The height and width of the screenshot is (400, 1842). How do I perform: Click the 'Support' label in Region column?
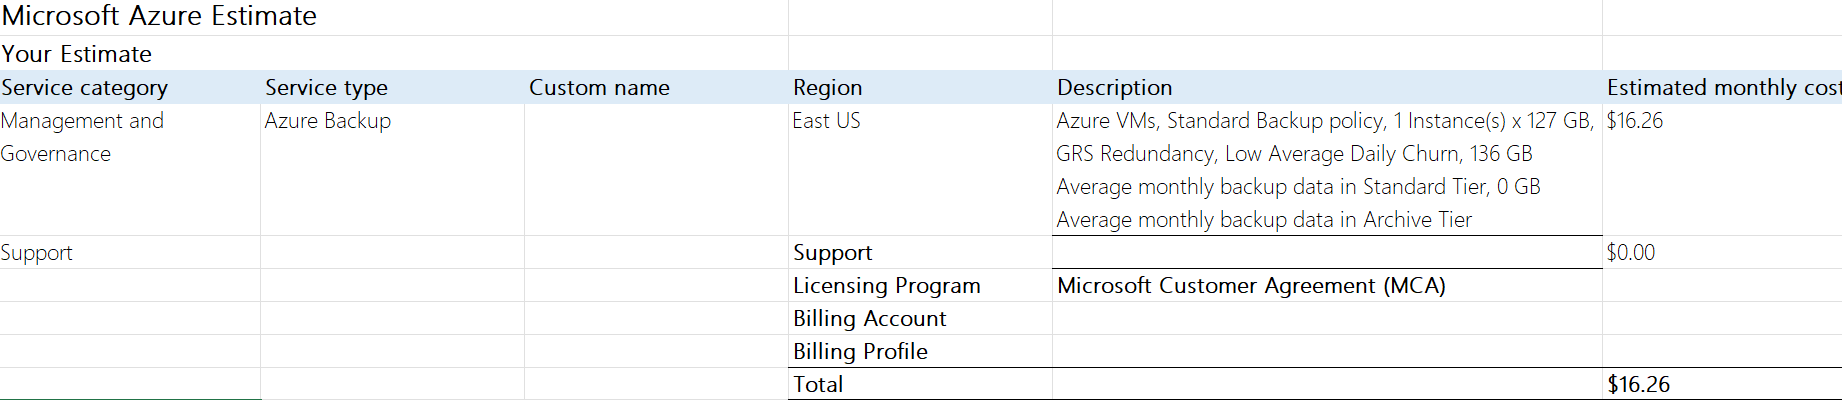click(x=920, y=252)
